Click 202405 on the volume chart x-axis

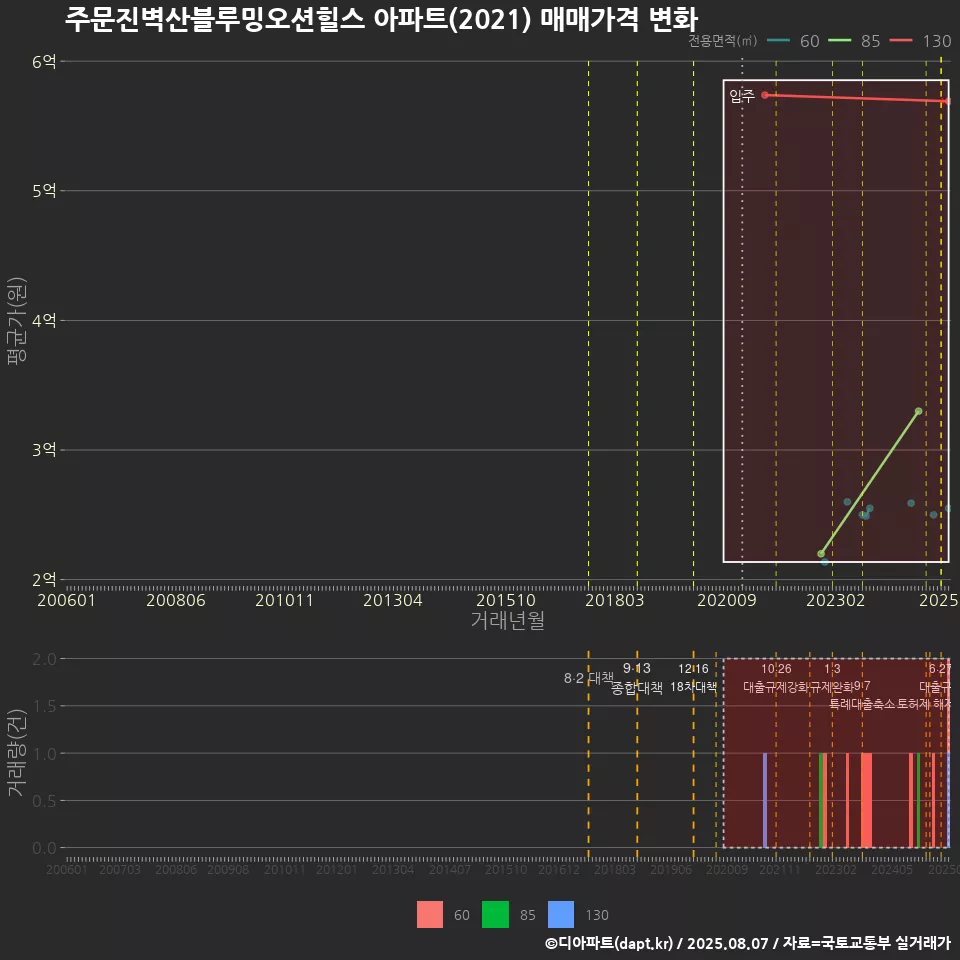tap(892, 869)
